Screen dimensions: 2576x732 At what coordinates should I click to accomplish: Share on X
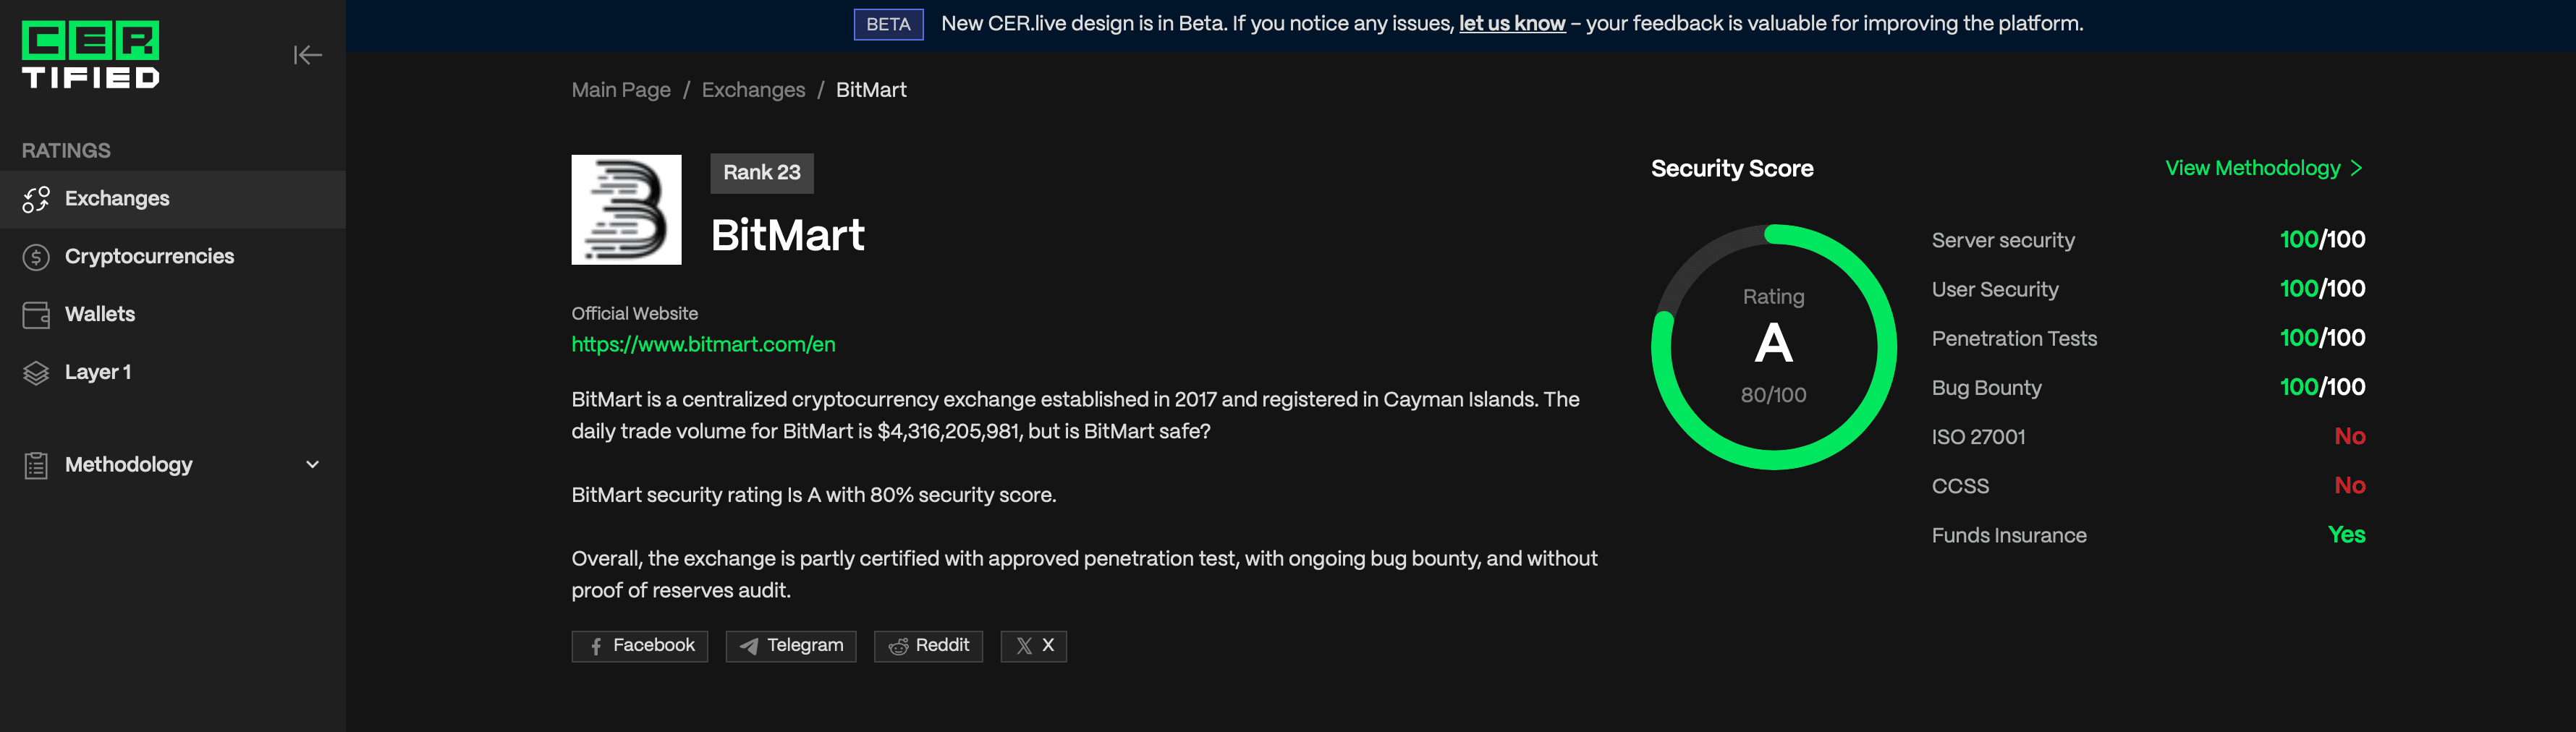point(1034,646)
